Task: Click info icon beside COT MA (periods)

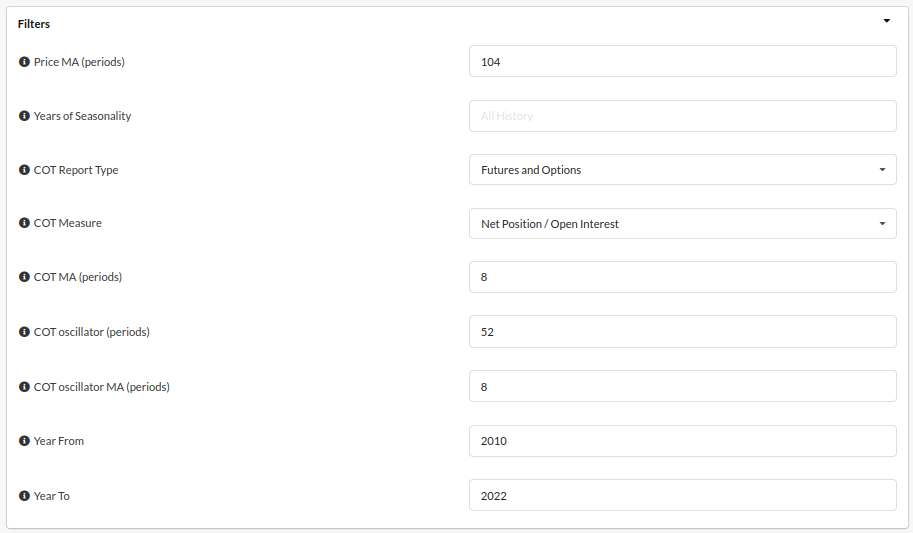Action: pos(24,277)
